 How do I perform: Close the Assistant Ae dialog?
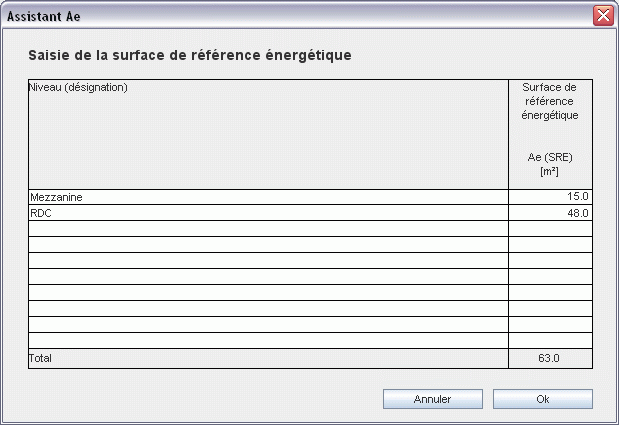point(602,15)
